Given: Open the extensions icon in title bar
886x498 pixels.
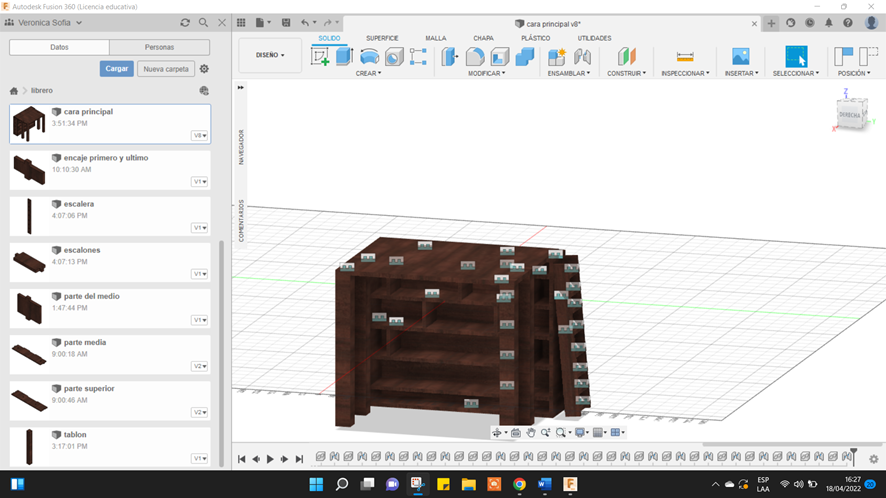Looking at the screenshot, I should pyautogui.click(x=791, y=23).
